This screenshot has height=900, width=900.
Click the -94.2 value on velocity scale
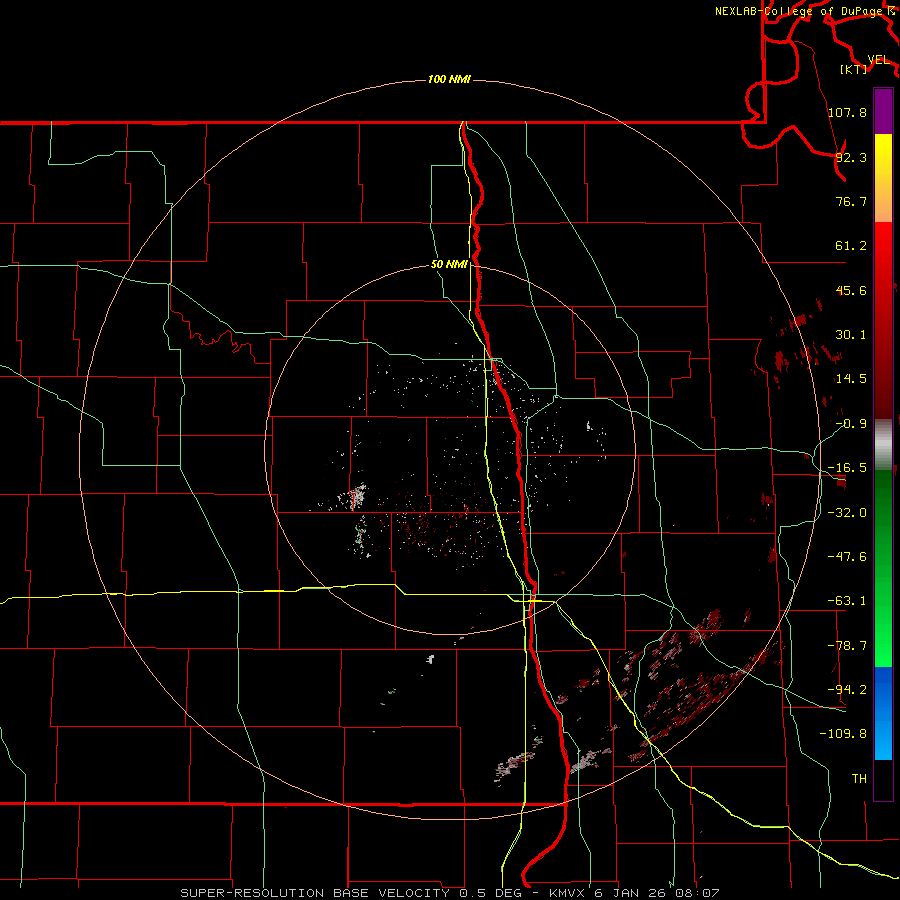847,689
